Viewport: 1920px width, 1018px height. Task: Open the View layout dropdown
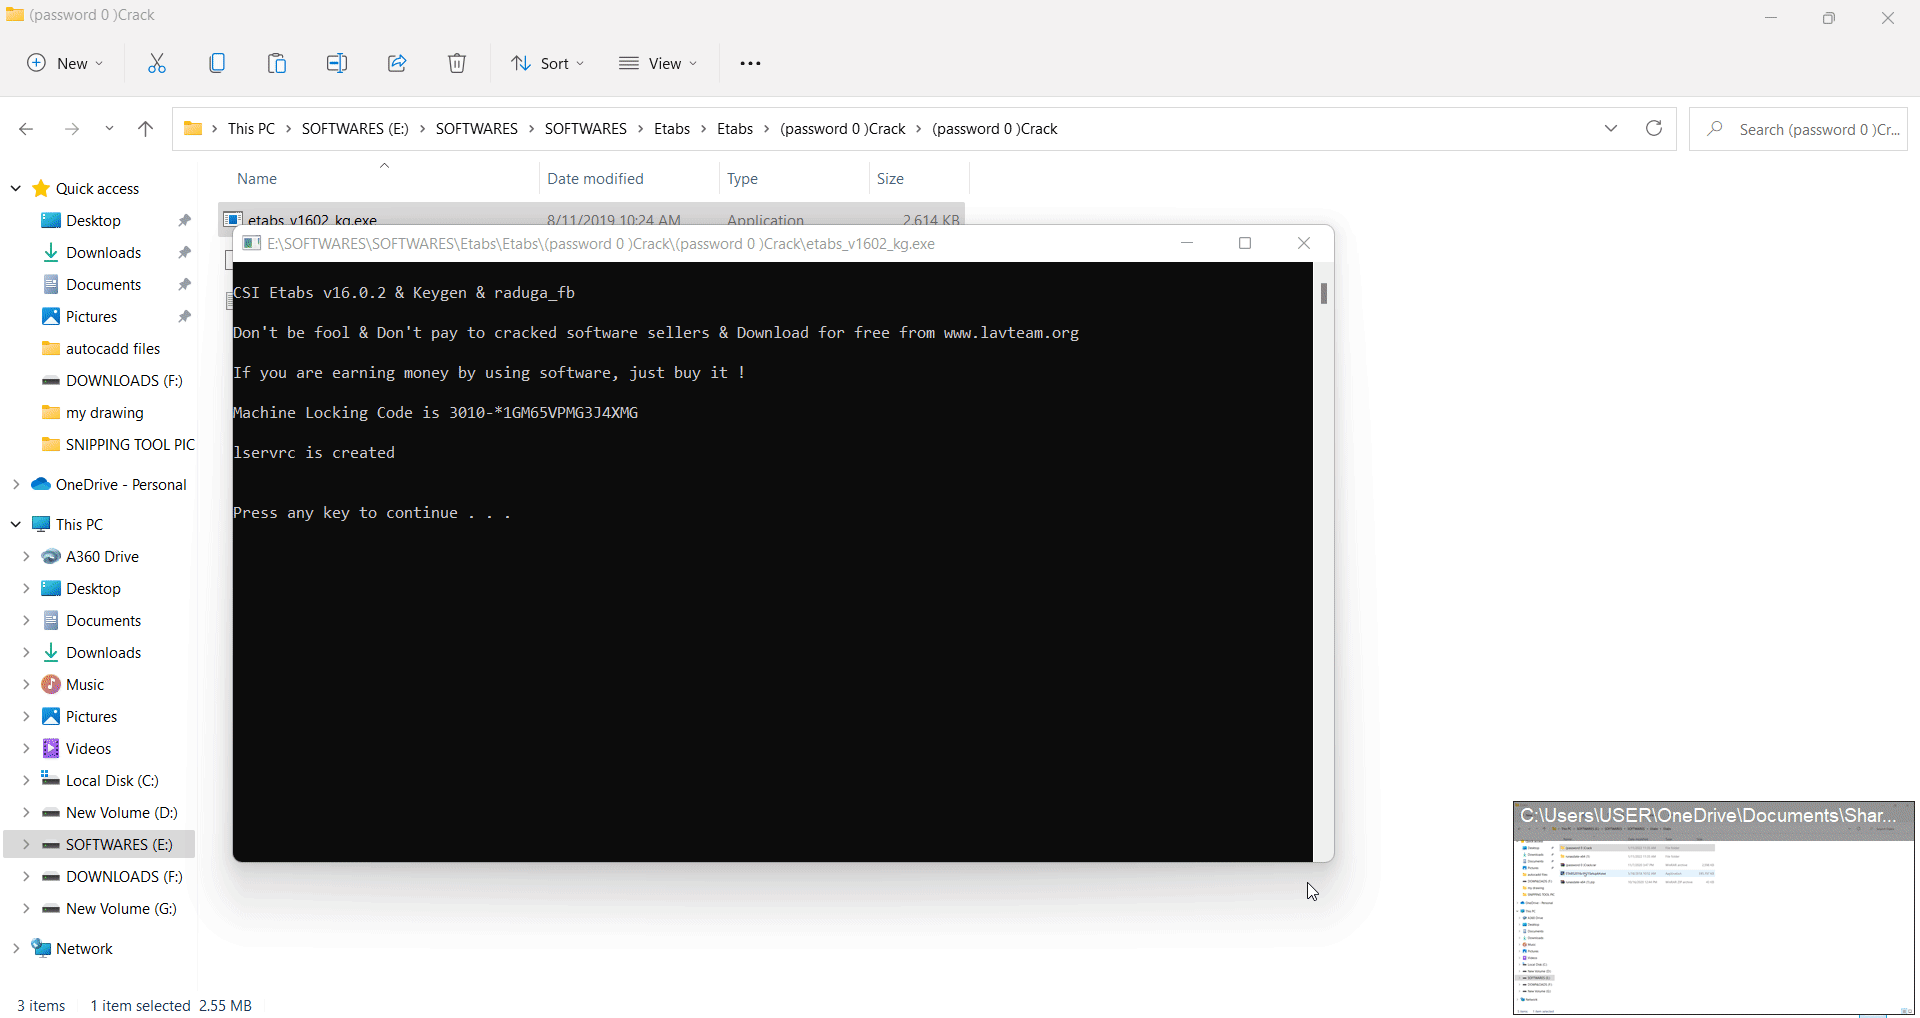pyautogui.click(x=658, y=63)
